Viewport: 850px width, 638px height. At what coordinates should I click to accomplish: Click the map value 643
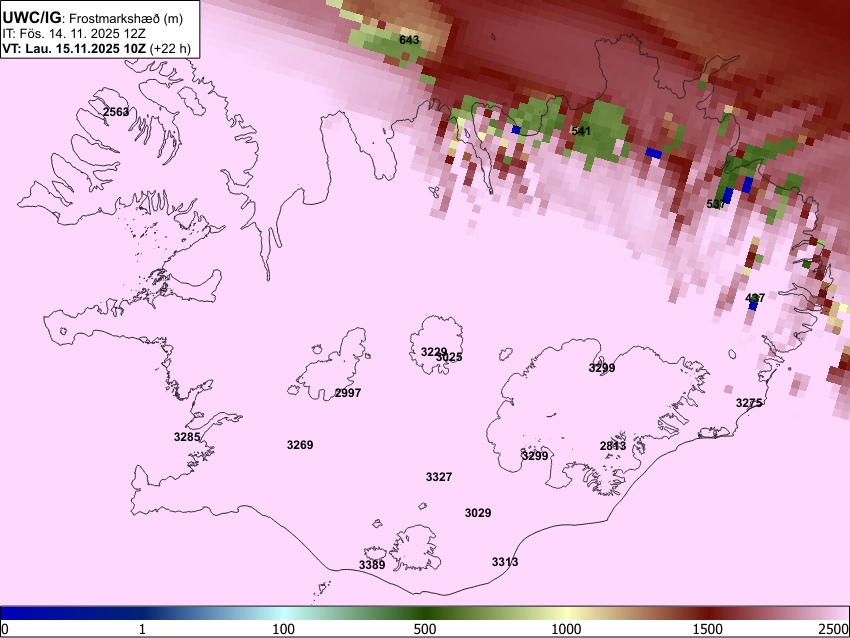409,40
